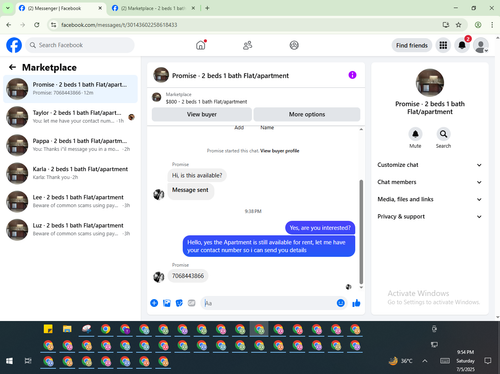Expand the Privacy & support section

click(430, 217)
